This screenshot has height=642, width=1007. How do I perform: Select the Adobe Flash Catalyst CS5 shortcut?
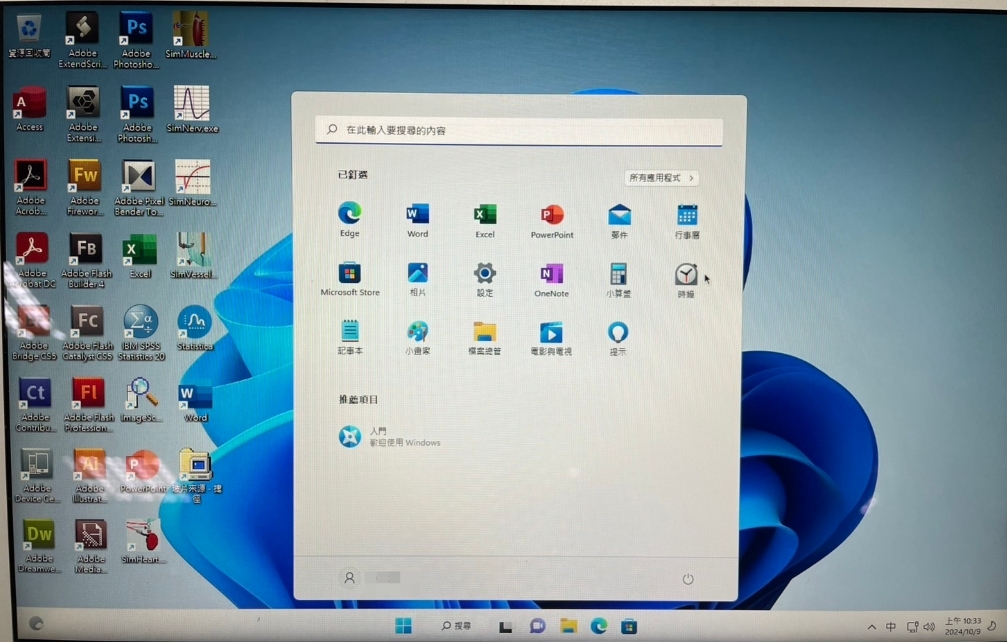[x=87, y=333]
